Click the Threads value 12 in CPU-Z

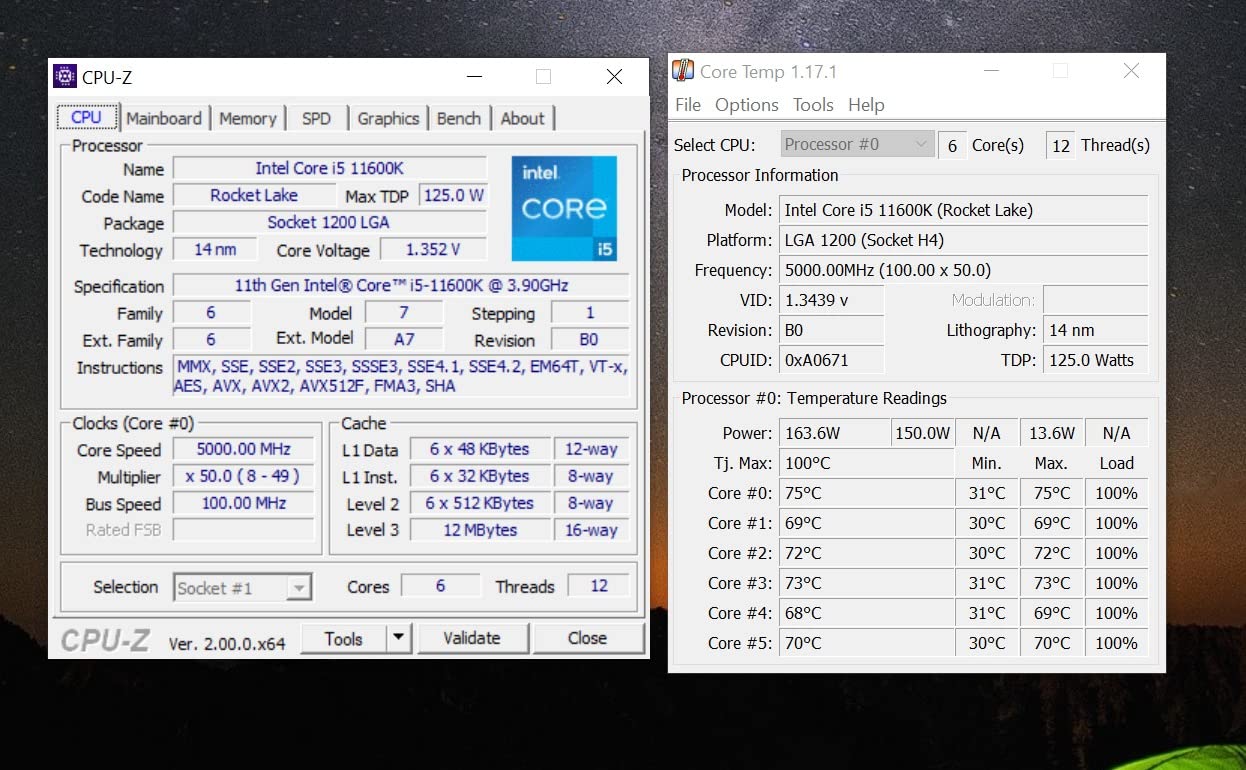click(599, 586)
